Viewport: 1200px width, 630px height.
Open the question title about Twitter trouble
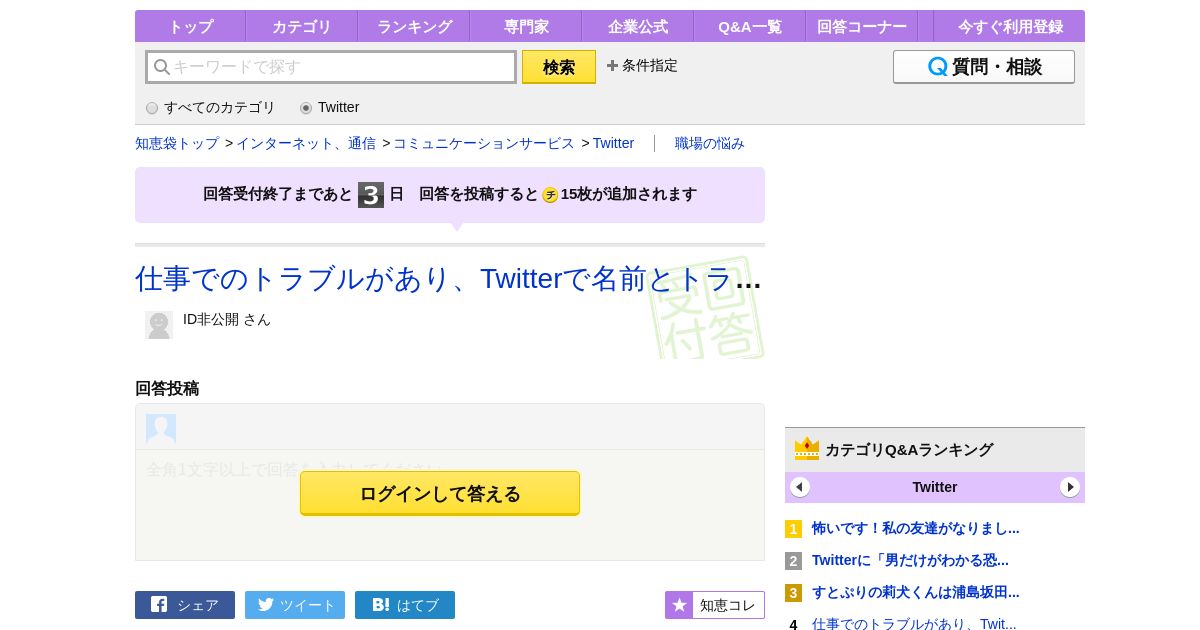448,278
